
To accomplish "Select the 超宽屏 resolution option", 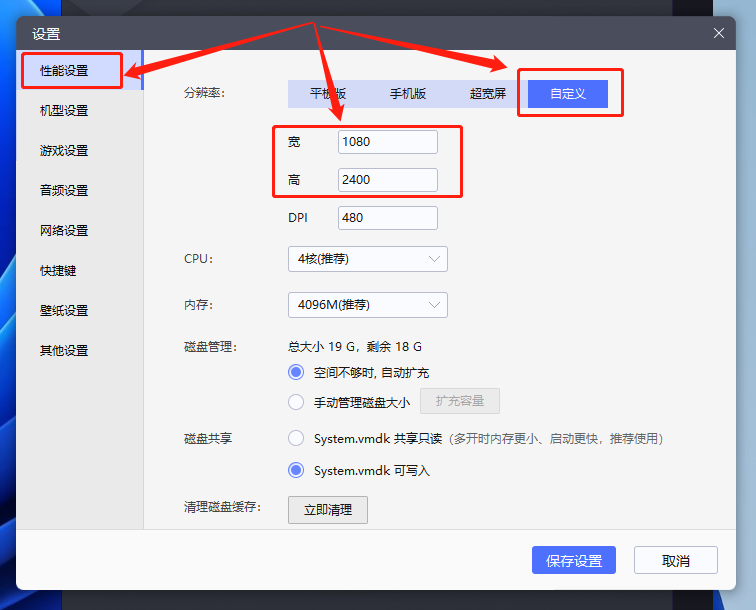I will pos(488,94).
